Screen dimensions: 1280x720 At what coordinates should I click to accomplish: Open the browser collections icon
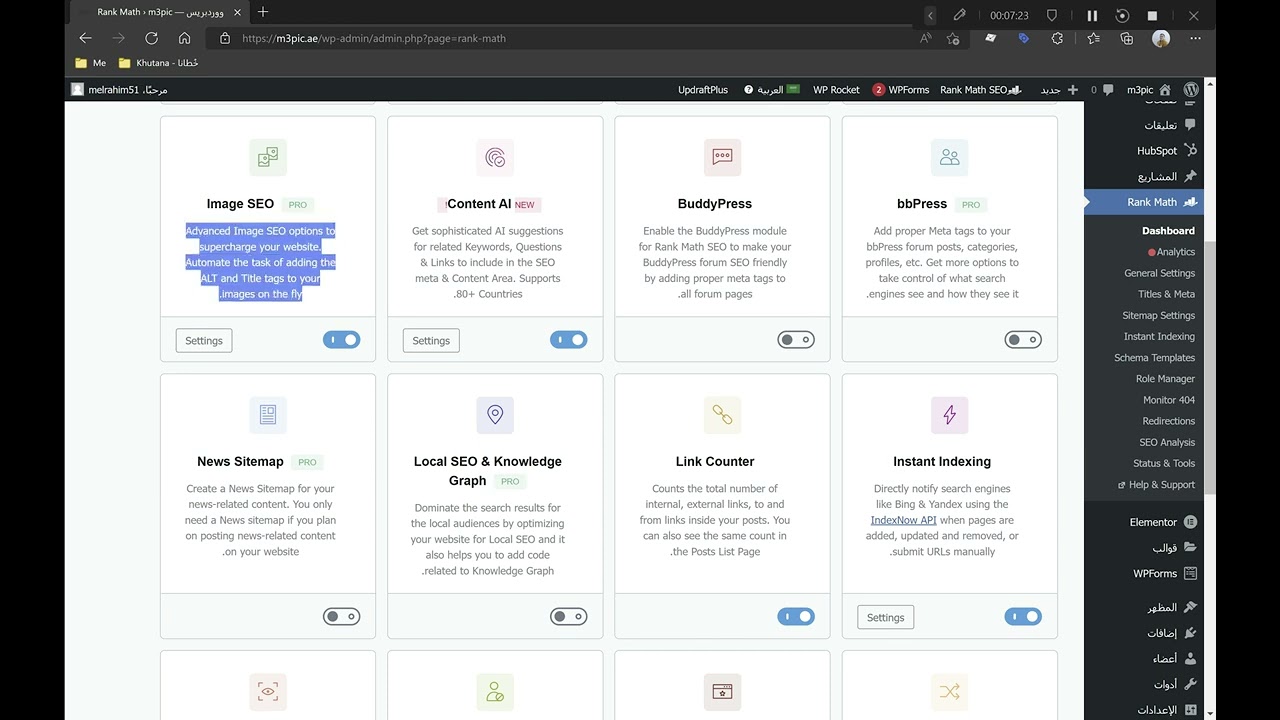1127,38
